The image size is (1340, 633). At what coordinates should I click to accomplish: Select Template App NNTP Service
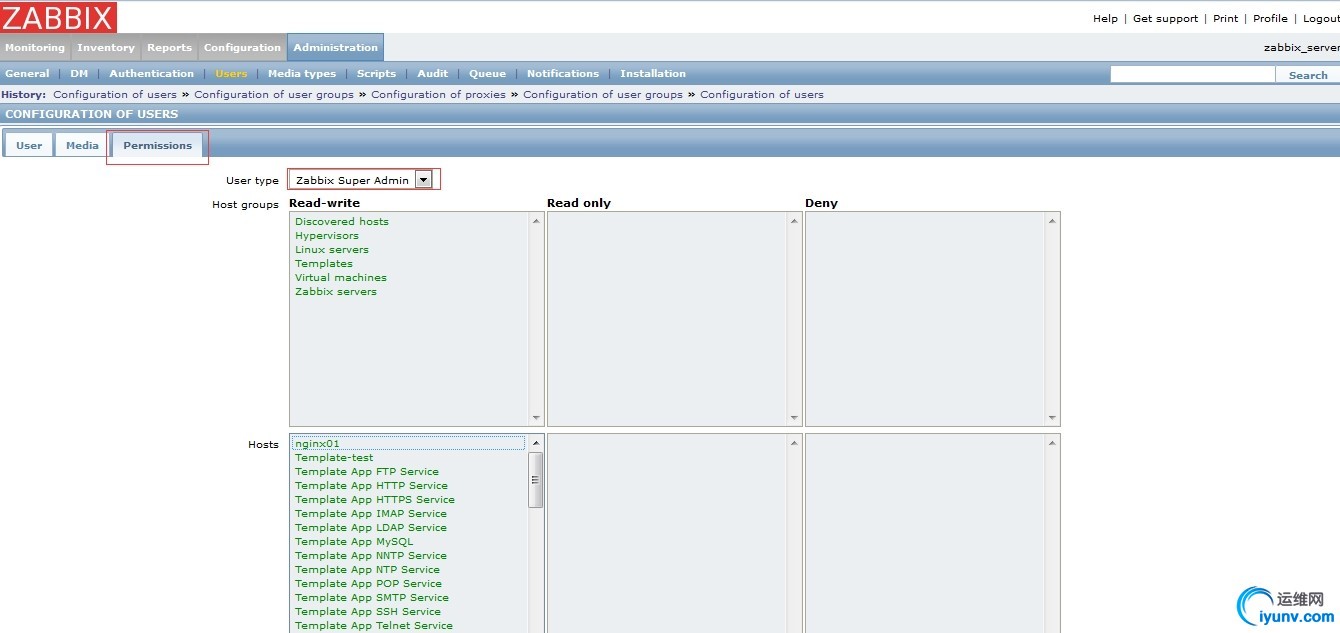371,556
